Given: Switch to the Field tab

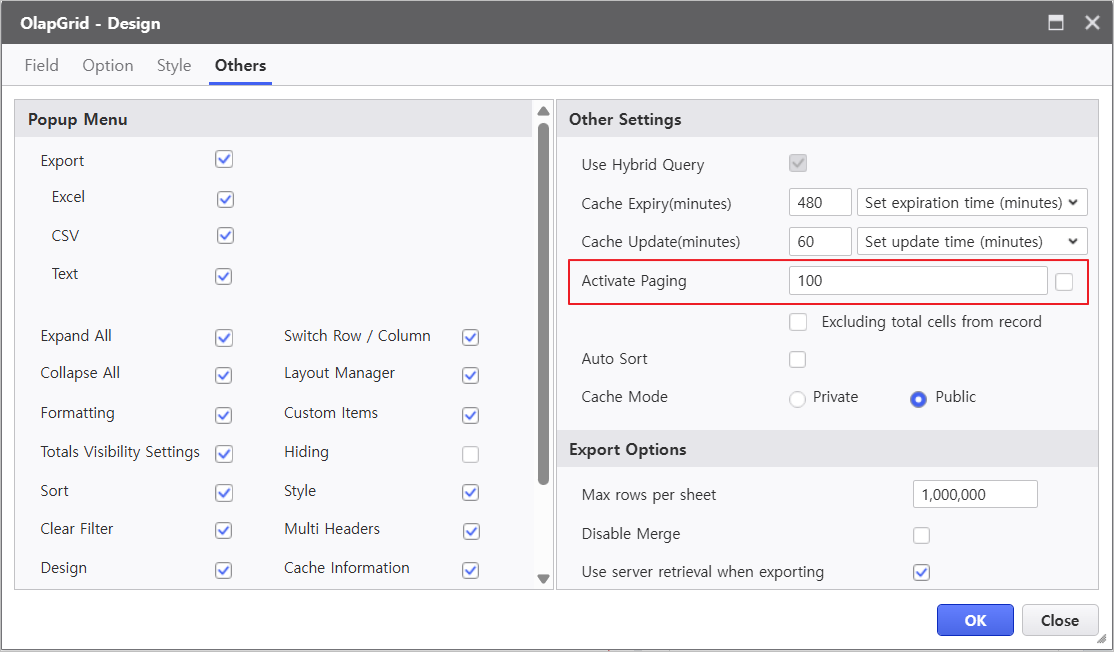Looking at the screenshot, I should 41,66.
